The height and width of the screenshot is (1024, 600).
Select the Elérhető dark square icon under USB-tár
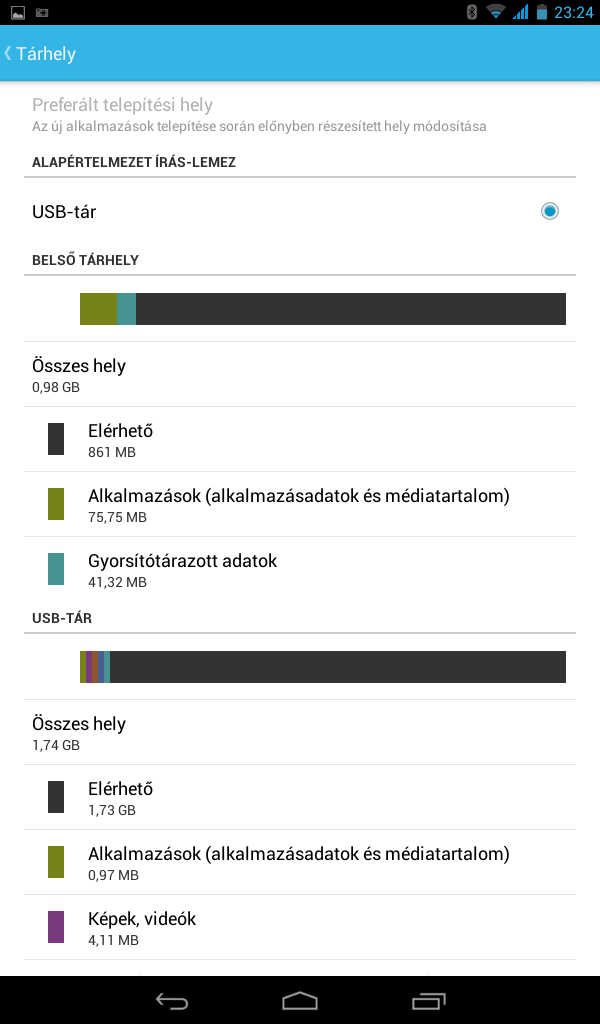[x=55, y=797]
